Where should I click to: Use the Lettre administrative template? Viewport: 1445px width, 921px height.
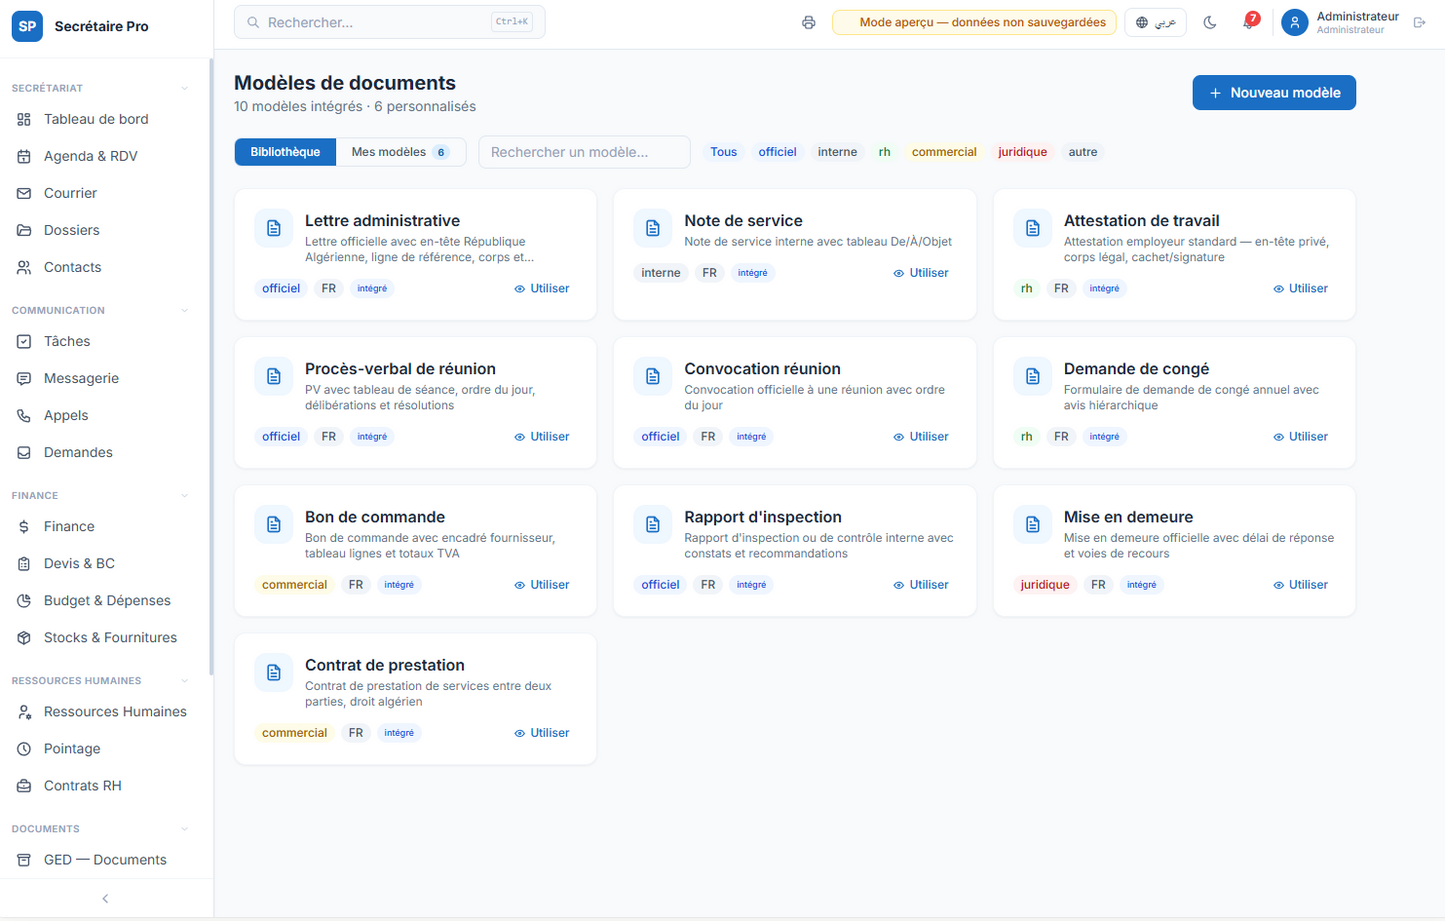tap(542, 288)
